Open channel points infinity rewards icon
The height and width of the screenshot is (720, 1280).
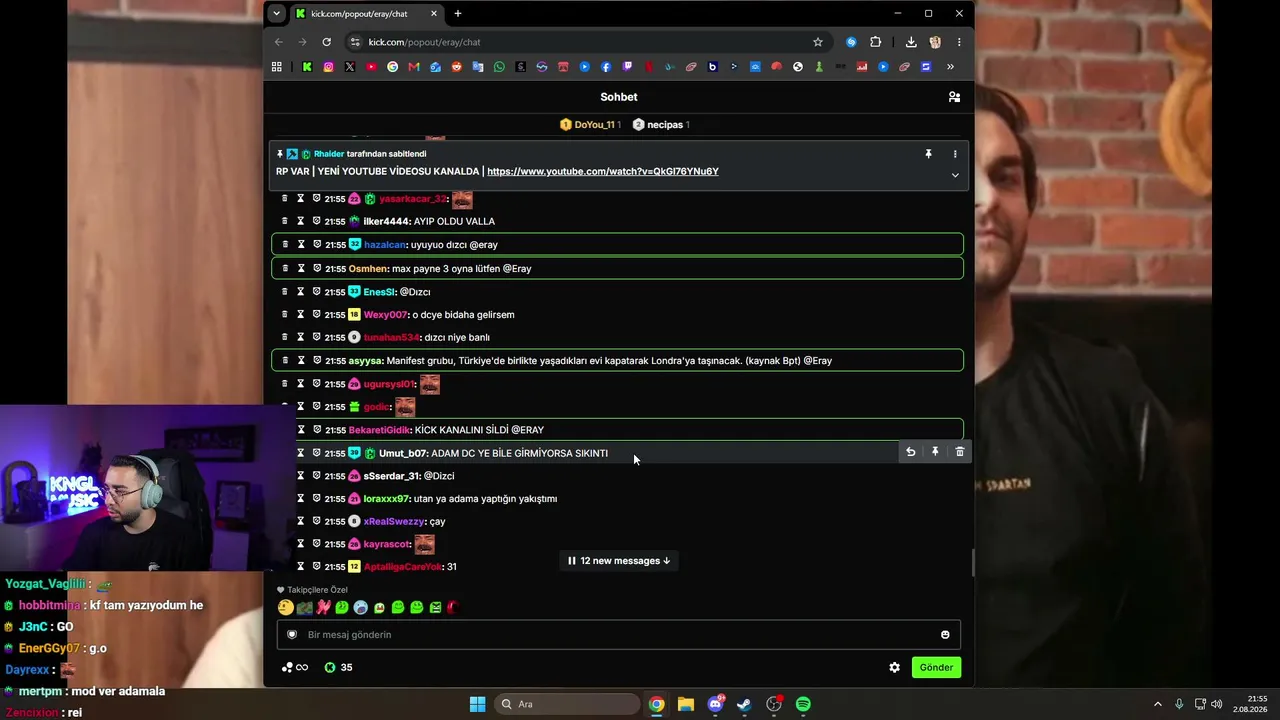pos(295,668)
